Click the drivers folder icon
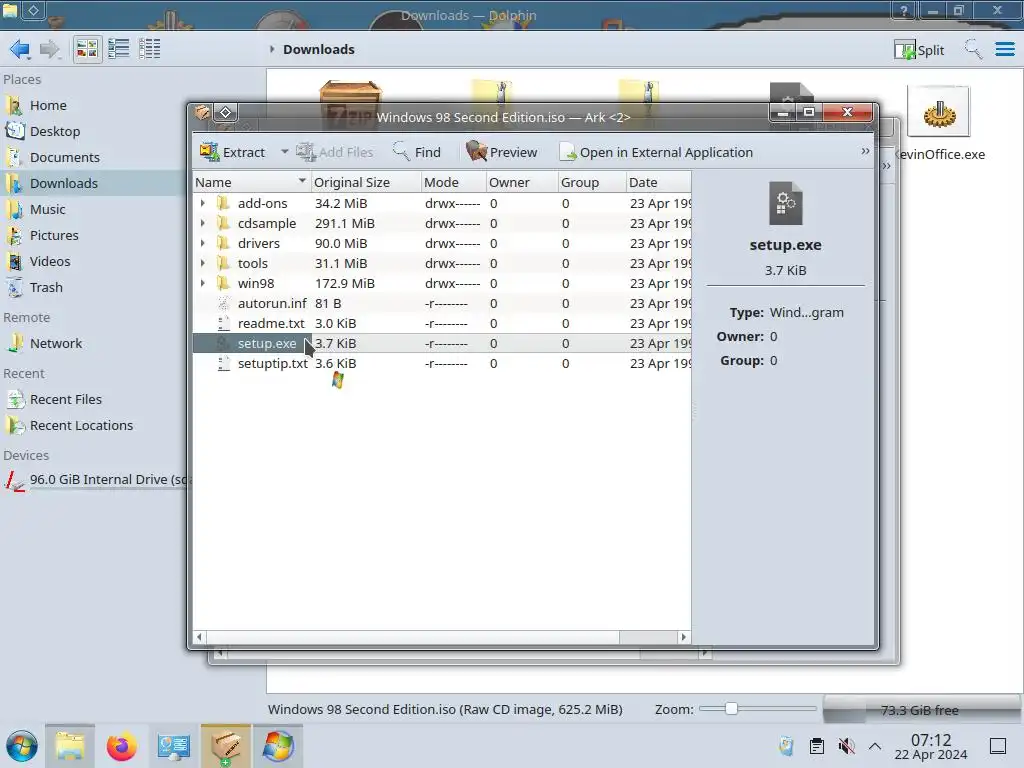The width and height of the screenshot is (1024, 768). coord(223,244)
